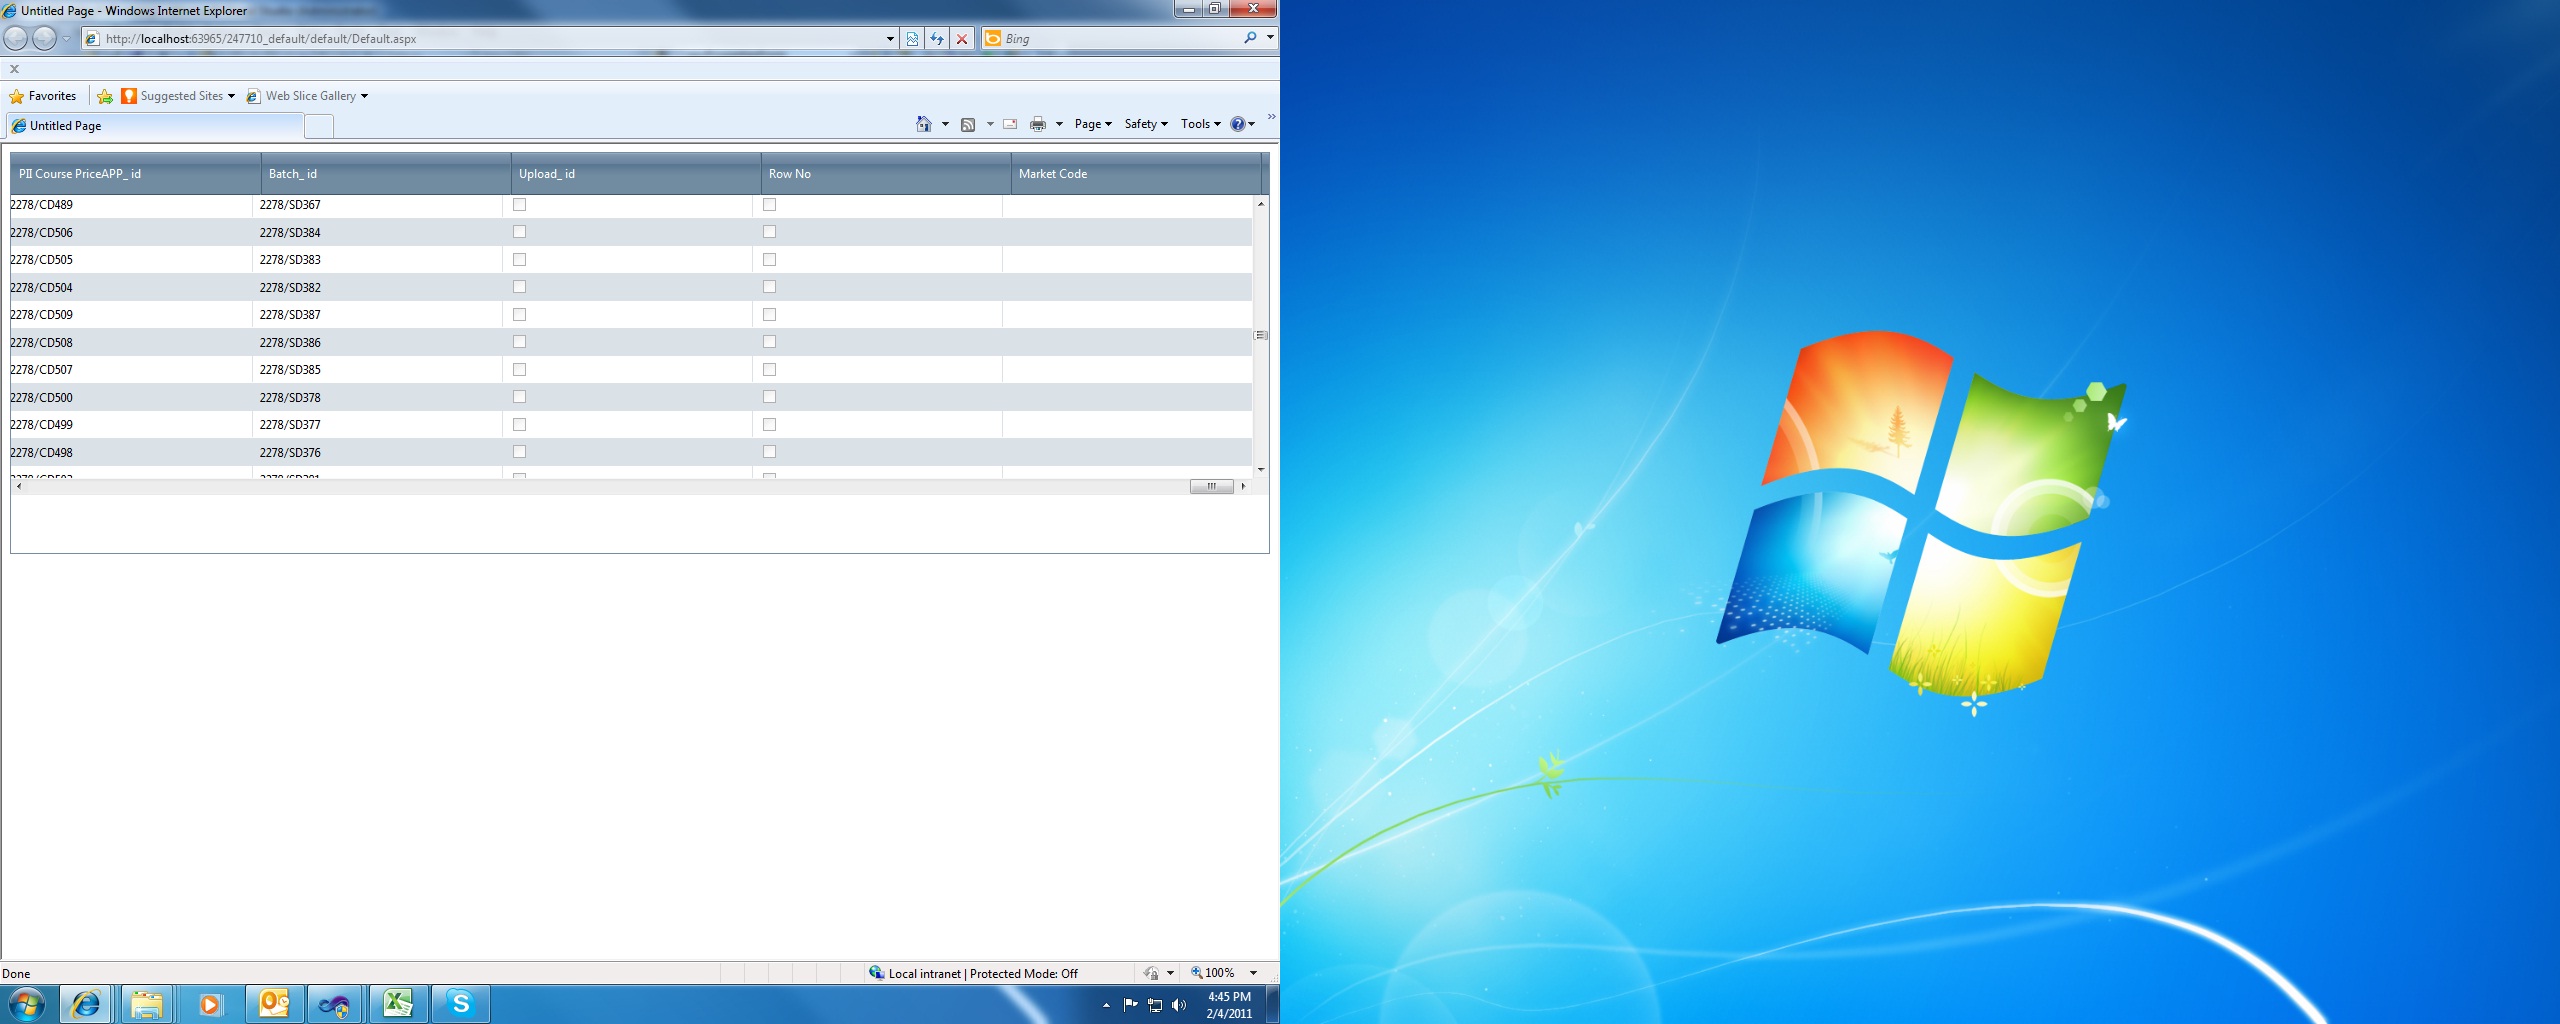Viewport: 2560px width, 1024px height.
Task: Show hidden system tray icons
Action: point(1106,1005)
